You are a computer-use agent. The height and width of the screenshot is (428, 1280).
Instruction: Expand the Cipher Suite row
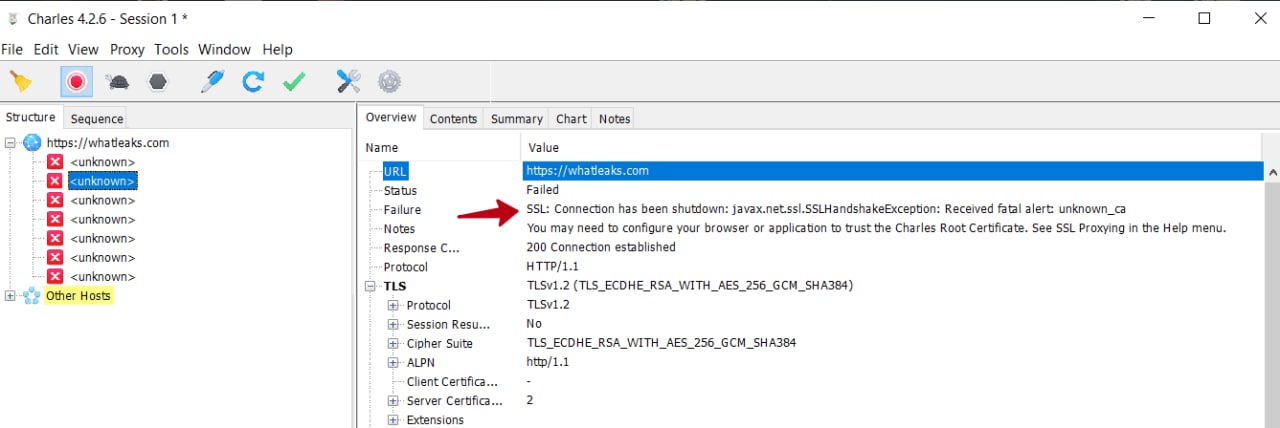[x=393, y=343]
